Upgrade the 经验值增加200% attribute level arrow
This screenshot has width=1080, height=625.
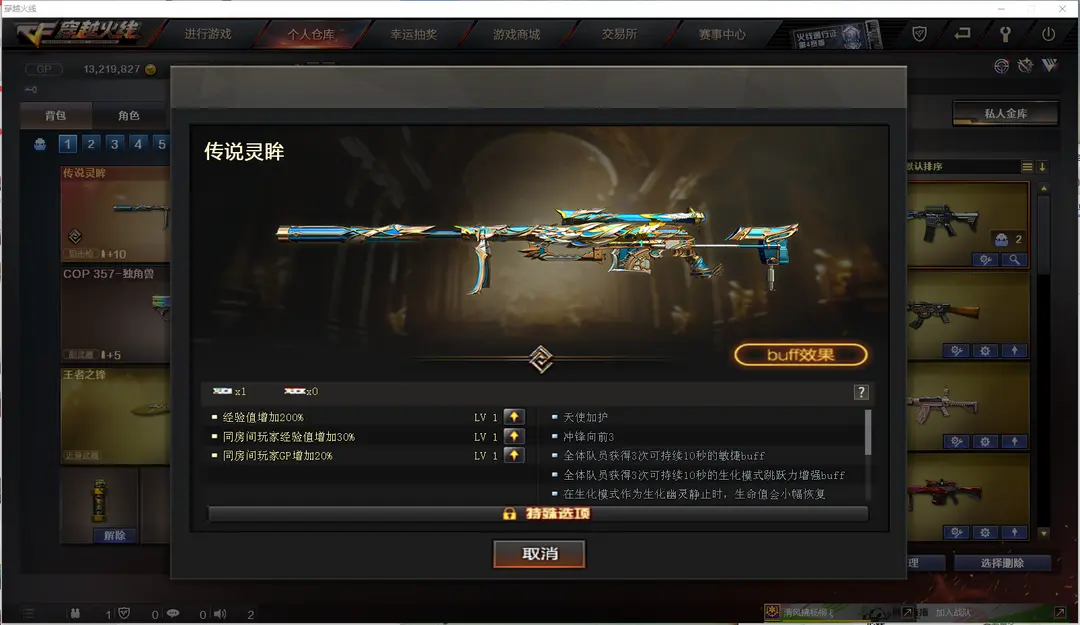pyautogui.click(x=514, y=417)
